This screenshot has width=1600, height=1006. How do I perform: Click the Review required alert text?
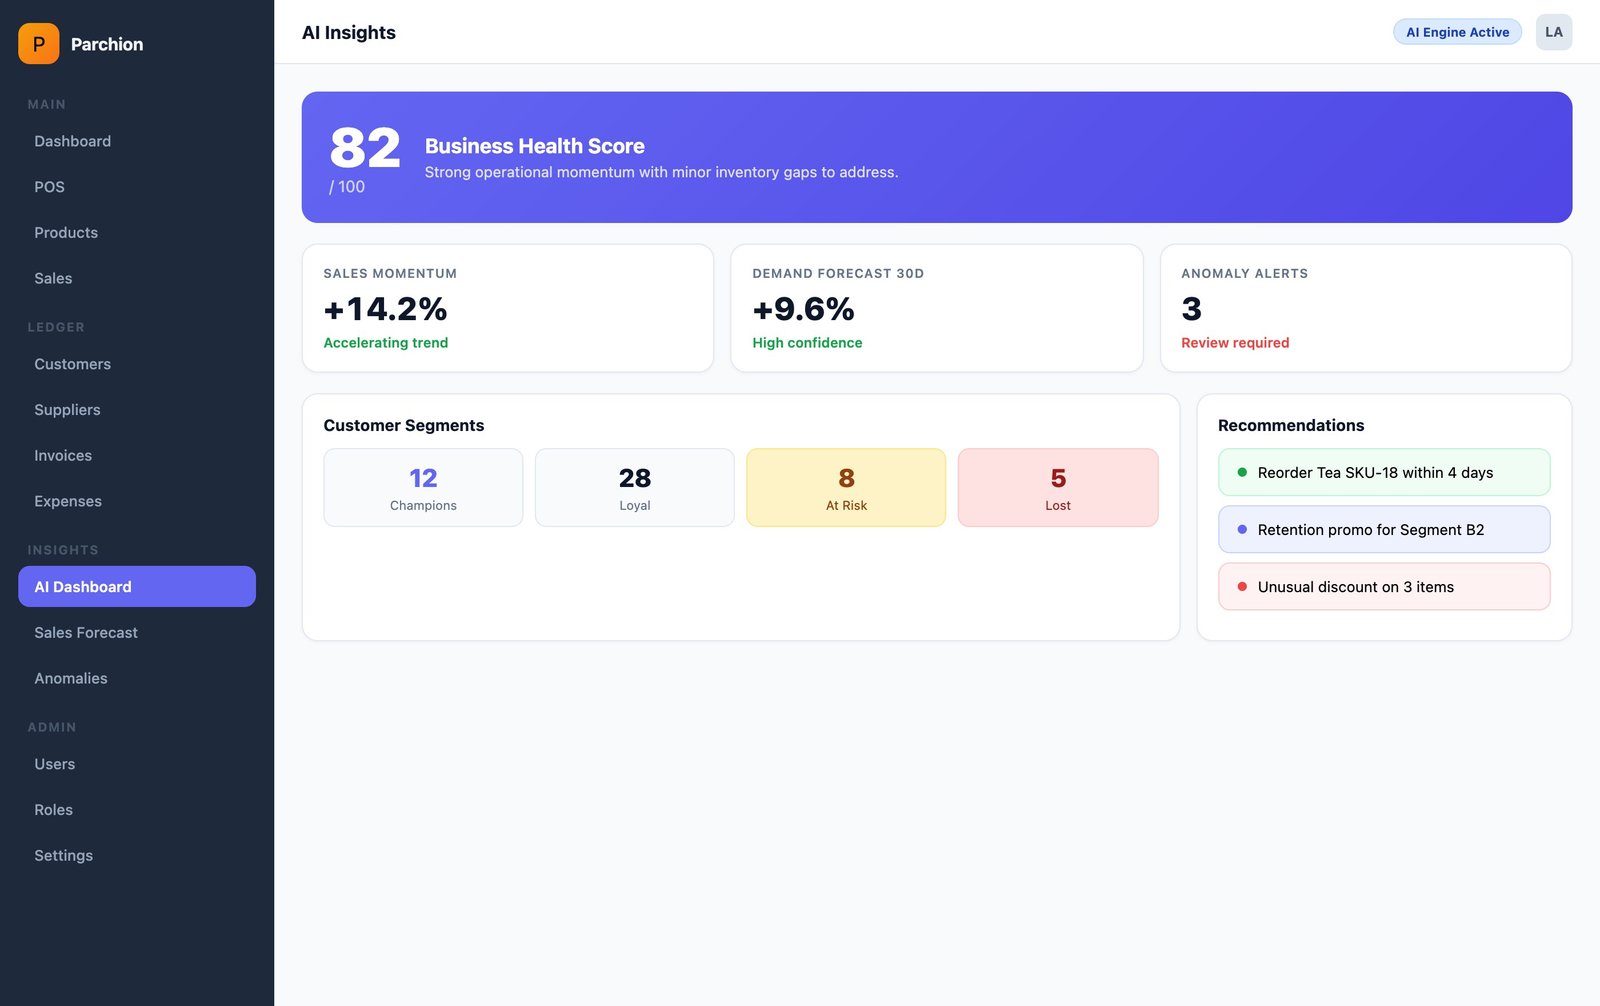click(x=1235, y=342)
